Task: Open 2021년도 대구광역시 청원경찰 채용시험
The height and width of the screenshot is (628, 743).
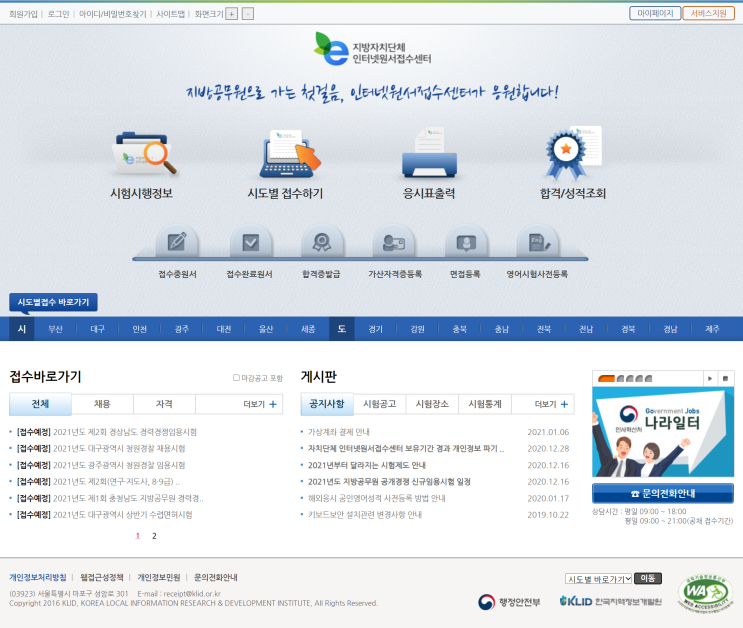Action: [x=119, y=448]
